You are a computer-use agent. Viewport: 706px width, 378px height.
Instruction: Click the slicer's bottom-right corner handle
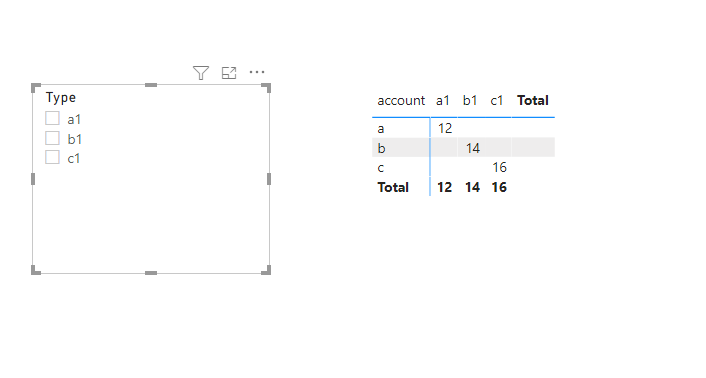click(x=267, y=270)
